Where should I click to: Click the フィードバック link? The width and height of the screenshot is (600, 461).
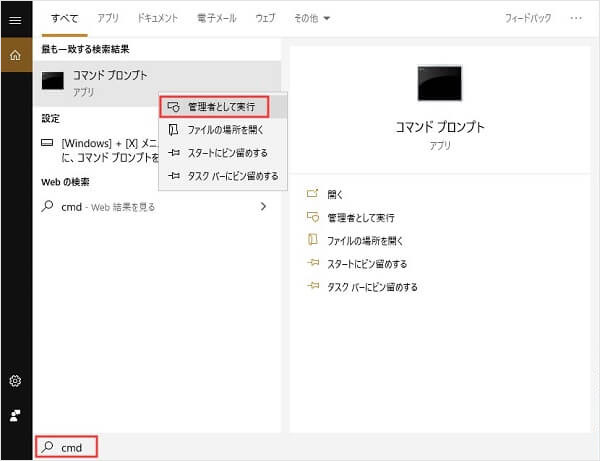[528, 18]
